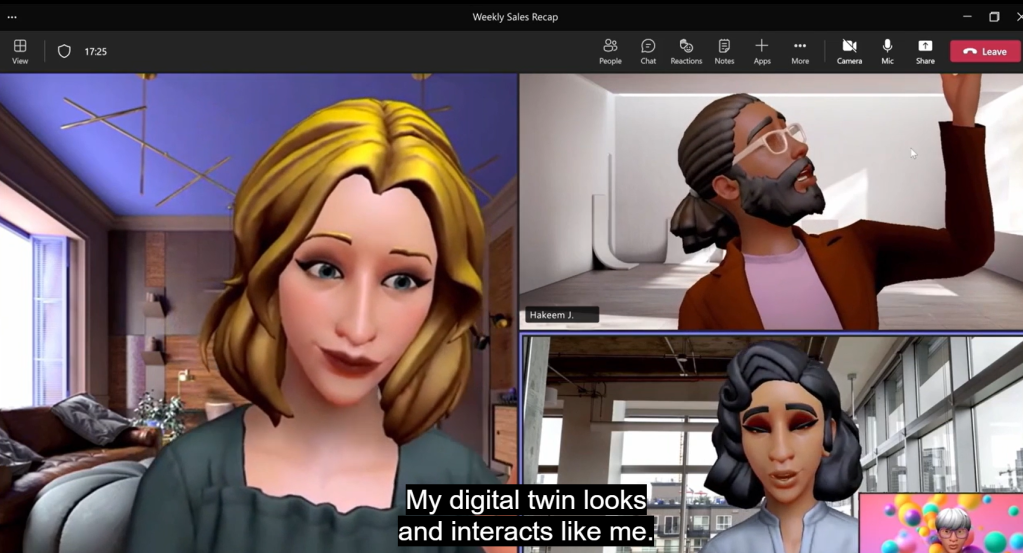Share your screen content
Viewport: 1023px width, 553px height.
click(925, 51)
